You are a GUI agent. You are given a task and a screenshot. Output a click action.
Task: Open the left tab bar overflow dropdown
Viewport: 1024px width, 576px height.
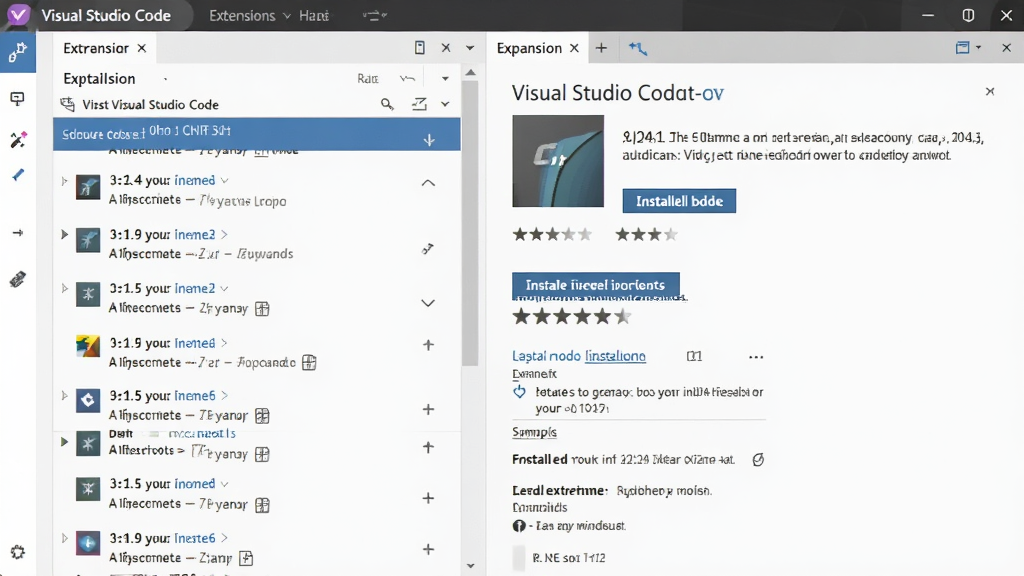click(x=470, y=48)
